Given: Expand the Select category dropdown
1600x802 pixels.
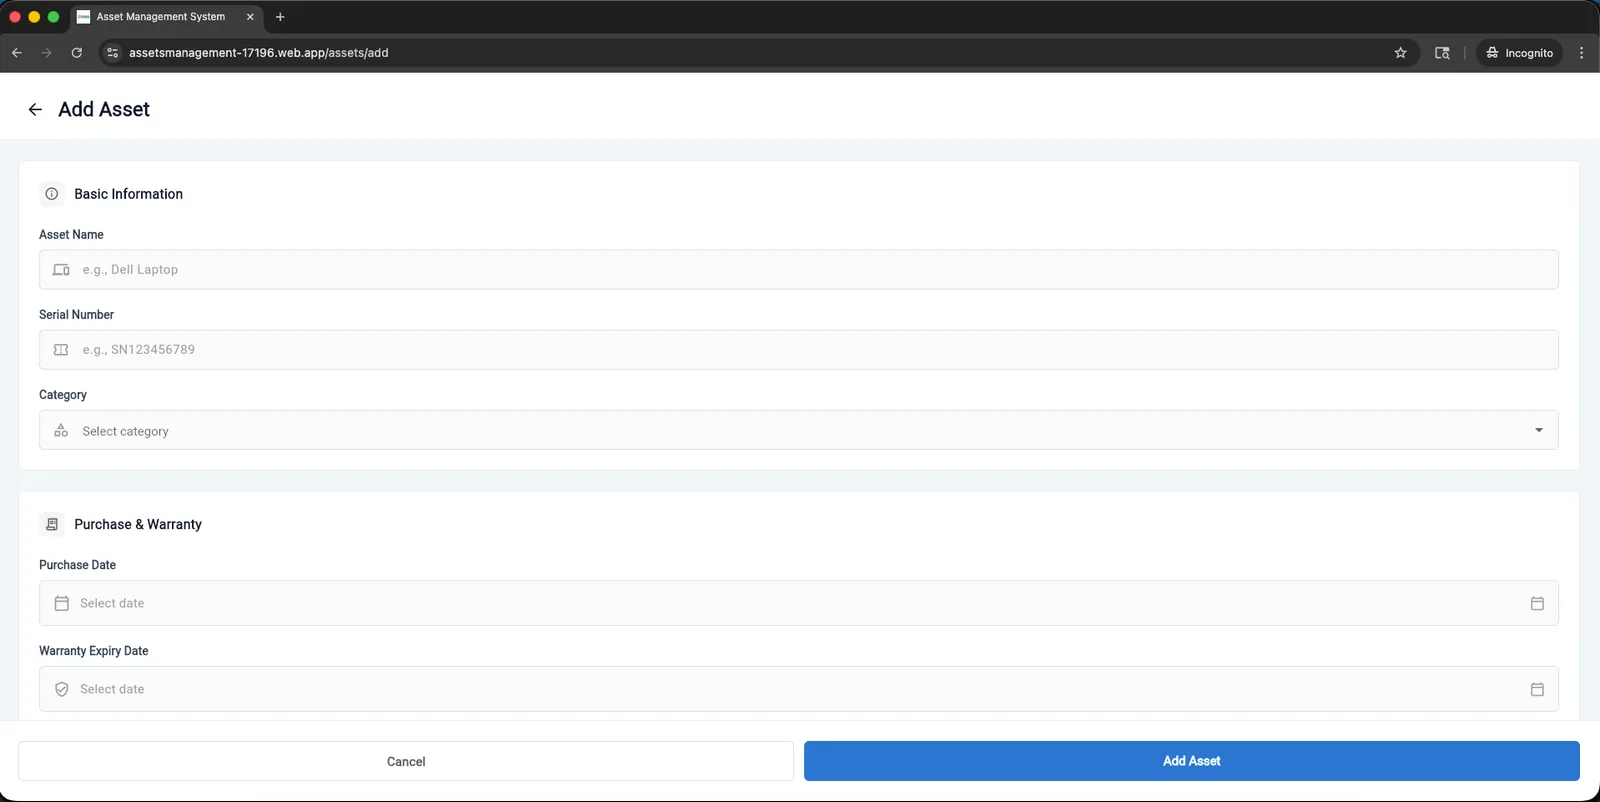Looking at the screenshot, I should [x=799, y=430].
